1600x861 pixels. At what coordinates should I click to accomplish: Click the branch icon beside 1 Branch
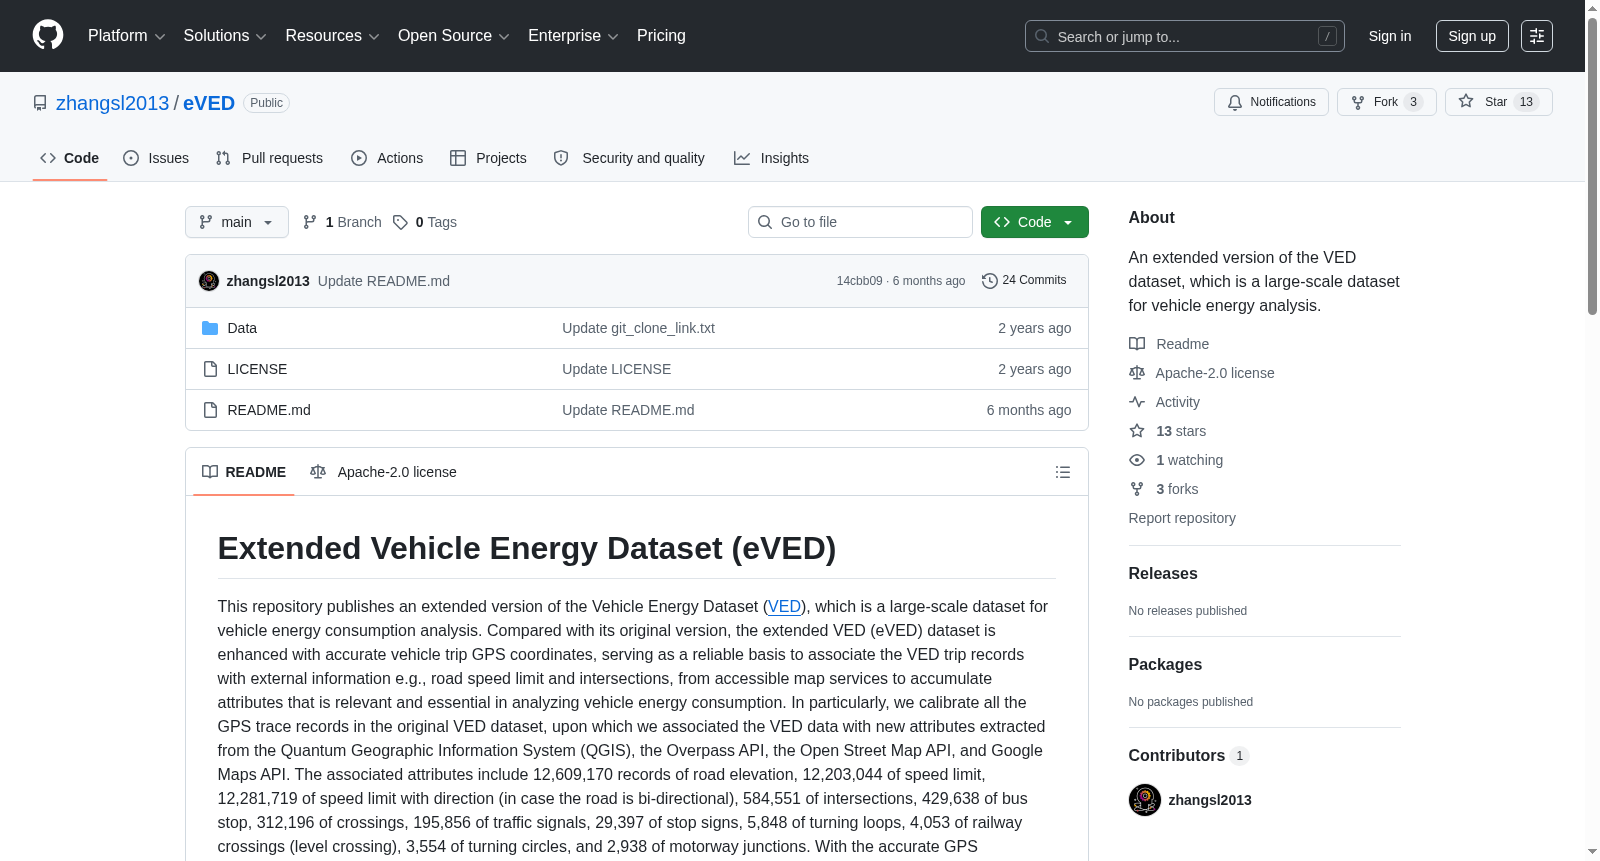(310, 222)
